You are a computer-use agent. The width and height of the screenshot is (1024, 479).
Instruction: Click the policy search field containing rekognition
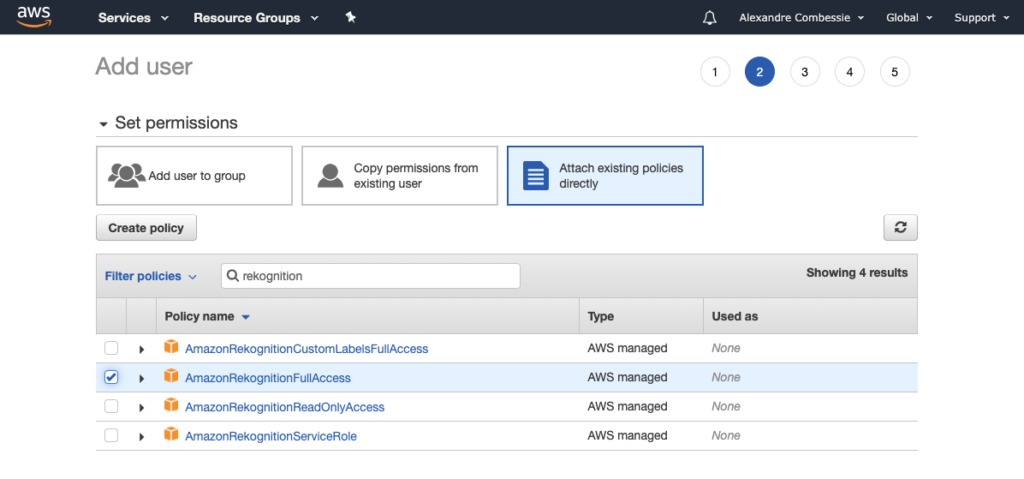point(370,276)
